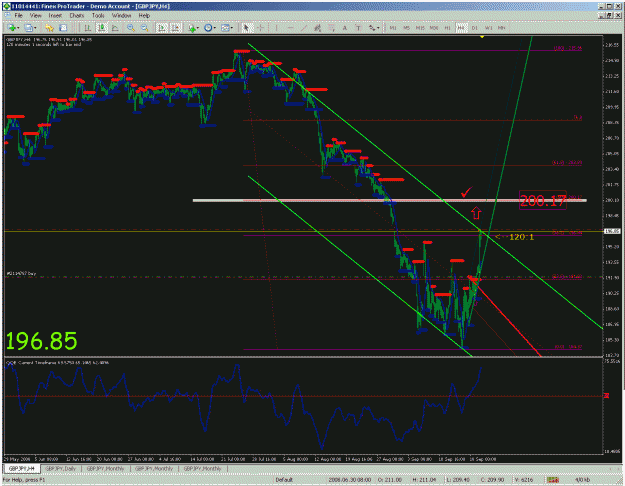Click the Profiles toolbar icon
This screenshot has width=625, height=486.
pyautogui.click(x=28, y=28)
